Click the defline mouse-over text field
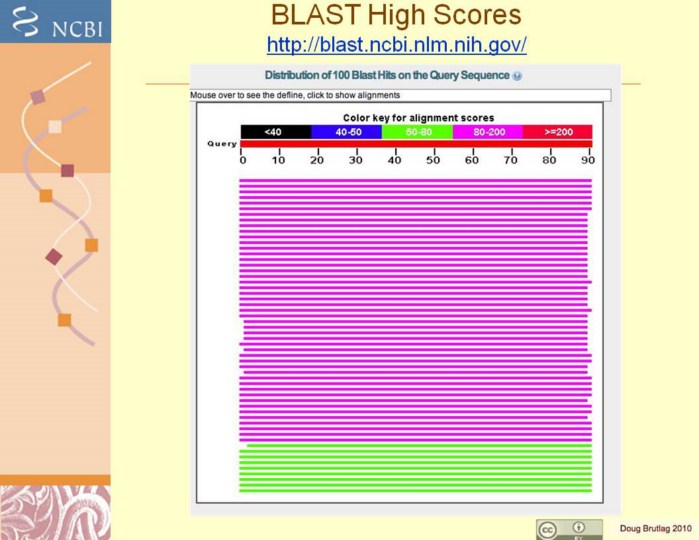 pyautogui.click(x=400, y=95)
